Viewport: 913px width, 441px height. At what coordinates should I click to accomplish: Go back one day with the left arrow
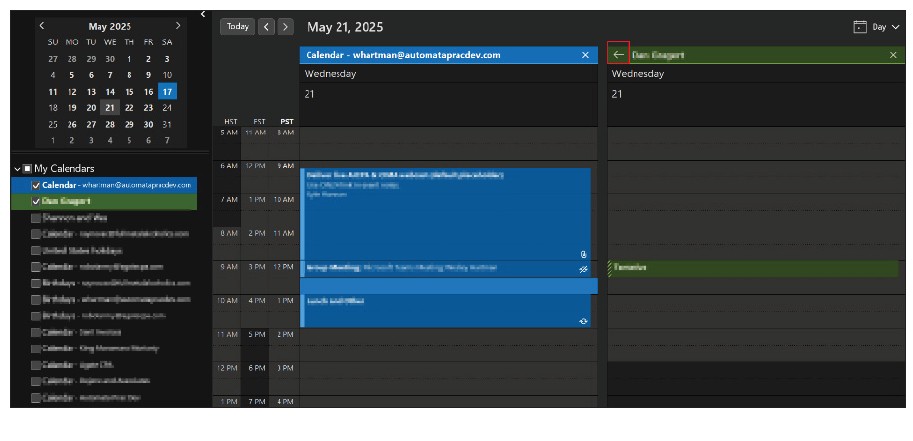point(266,27)
